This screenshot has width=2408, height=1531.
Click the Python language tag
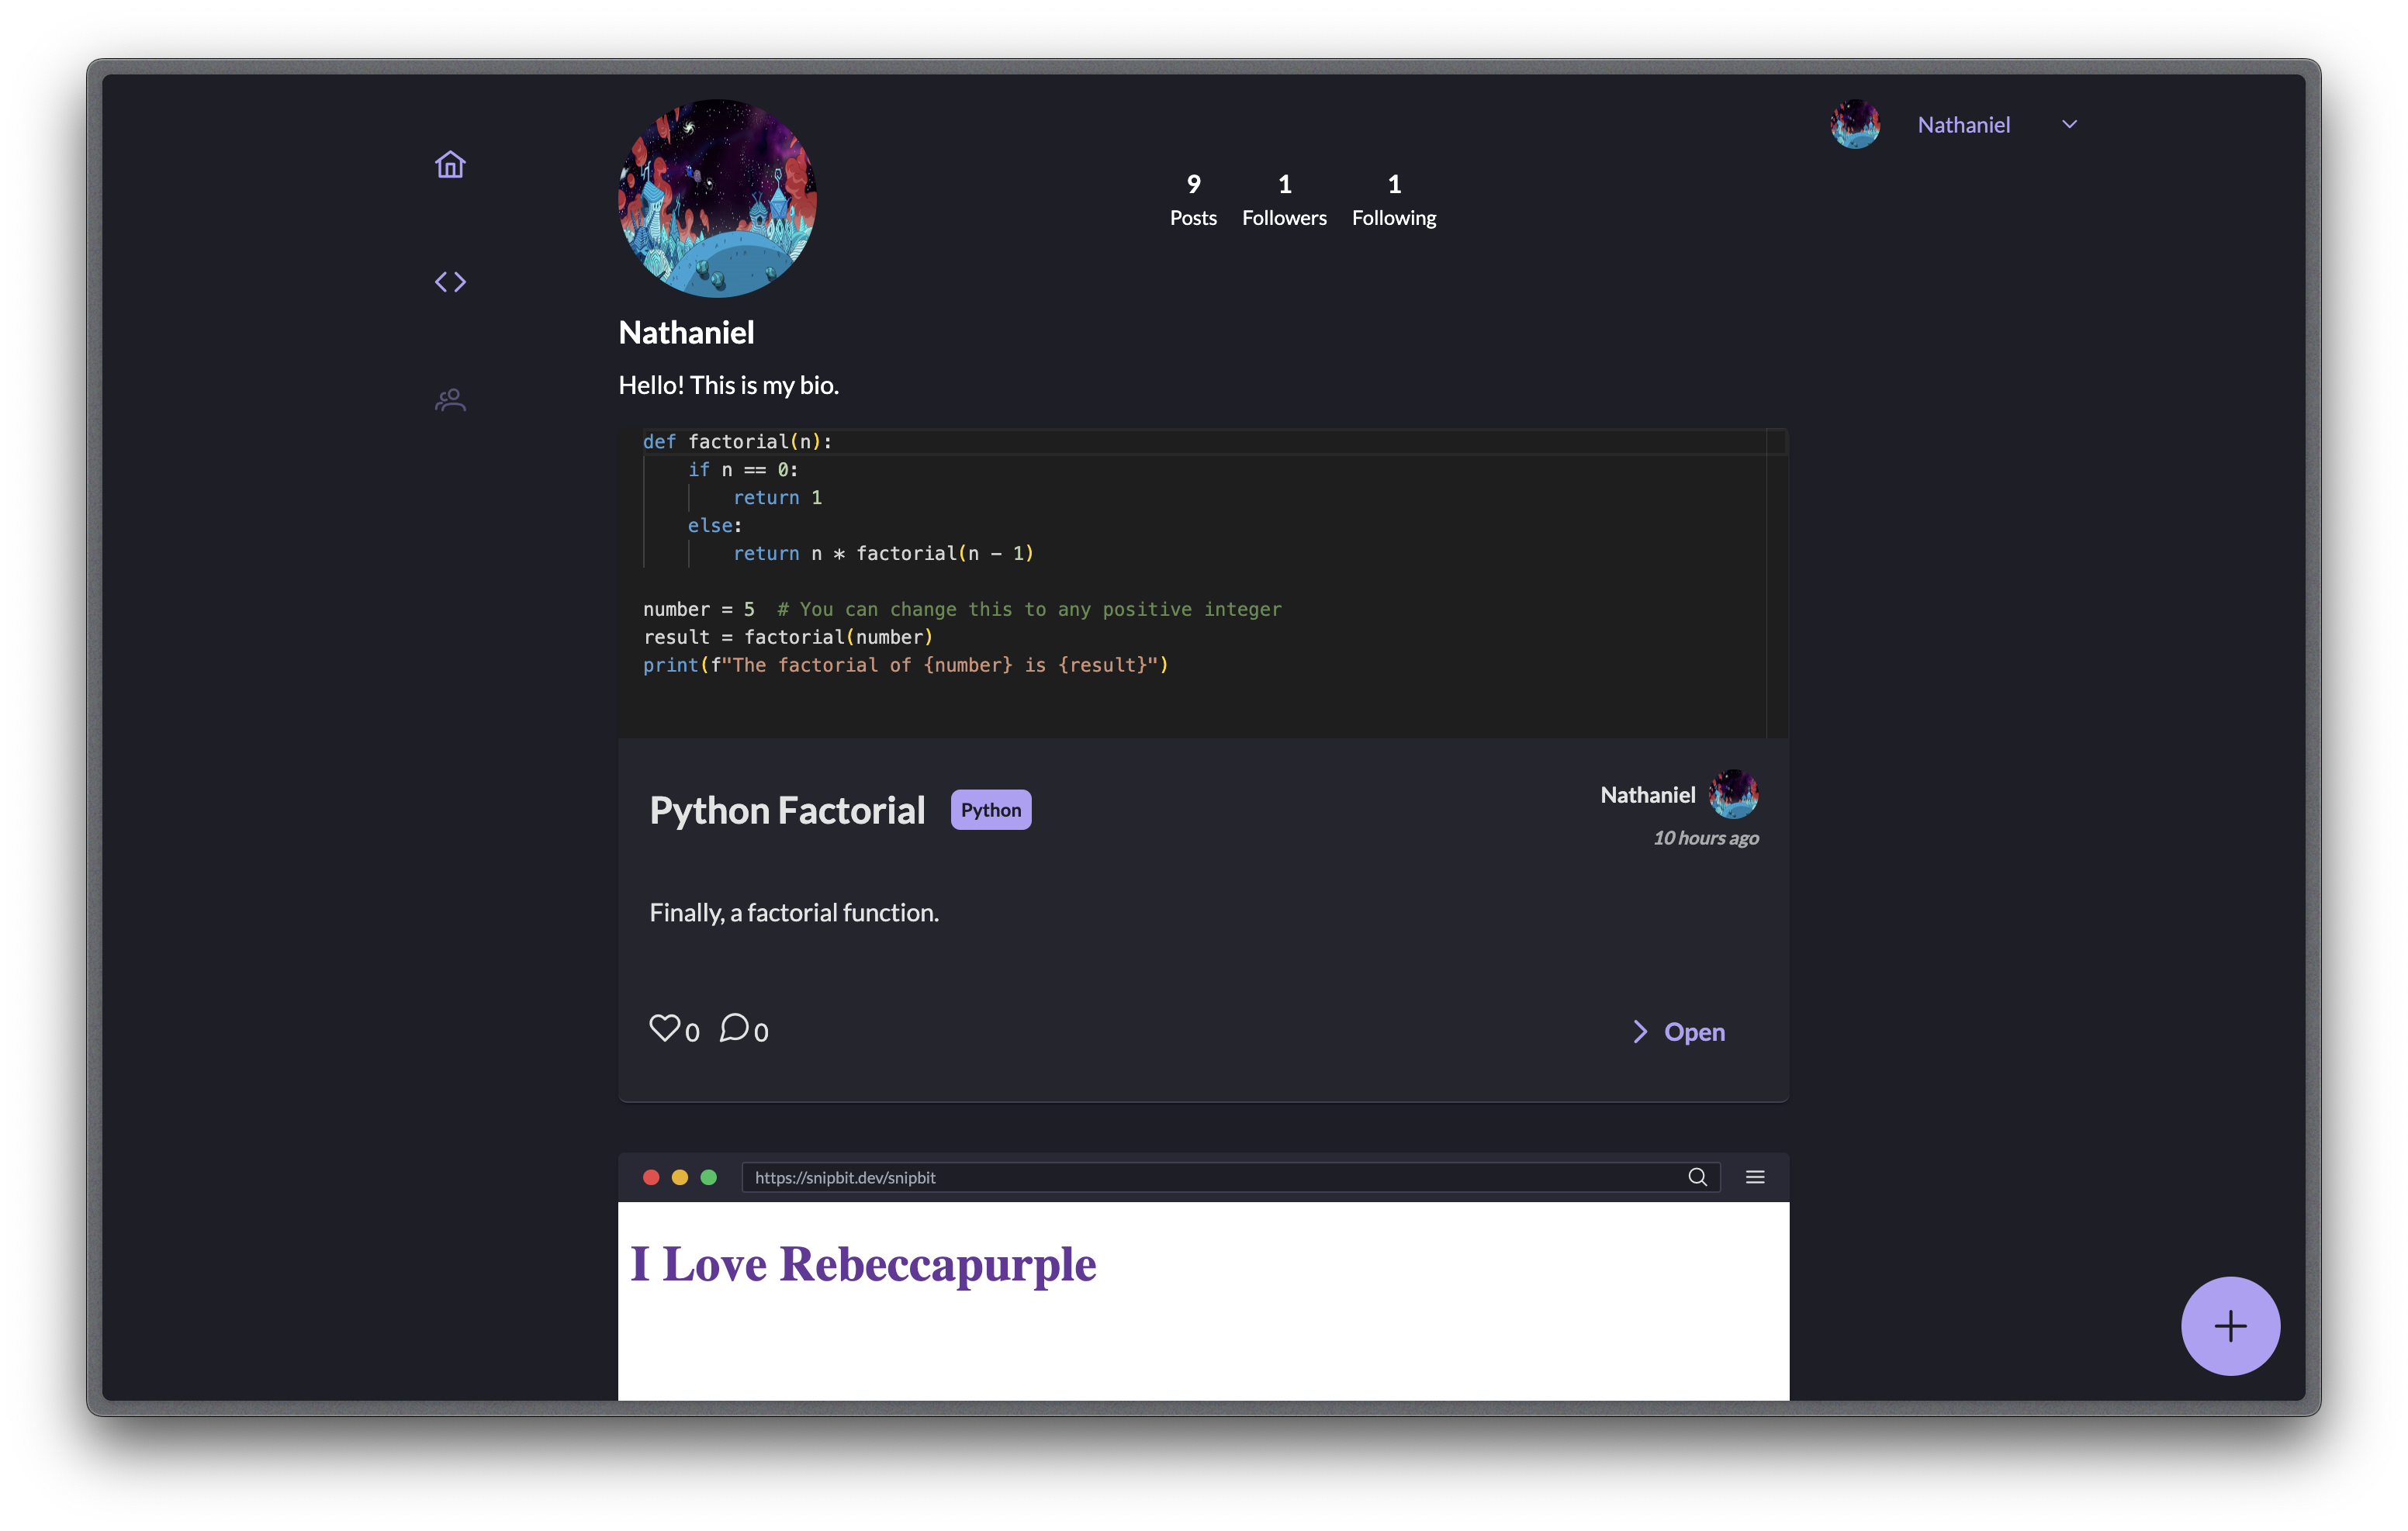point(990,810)
